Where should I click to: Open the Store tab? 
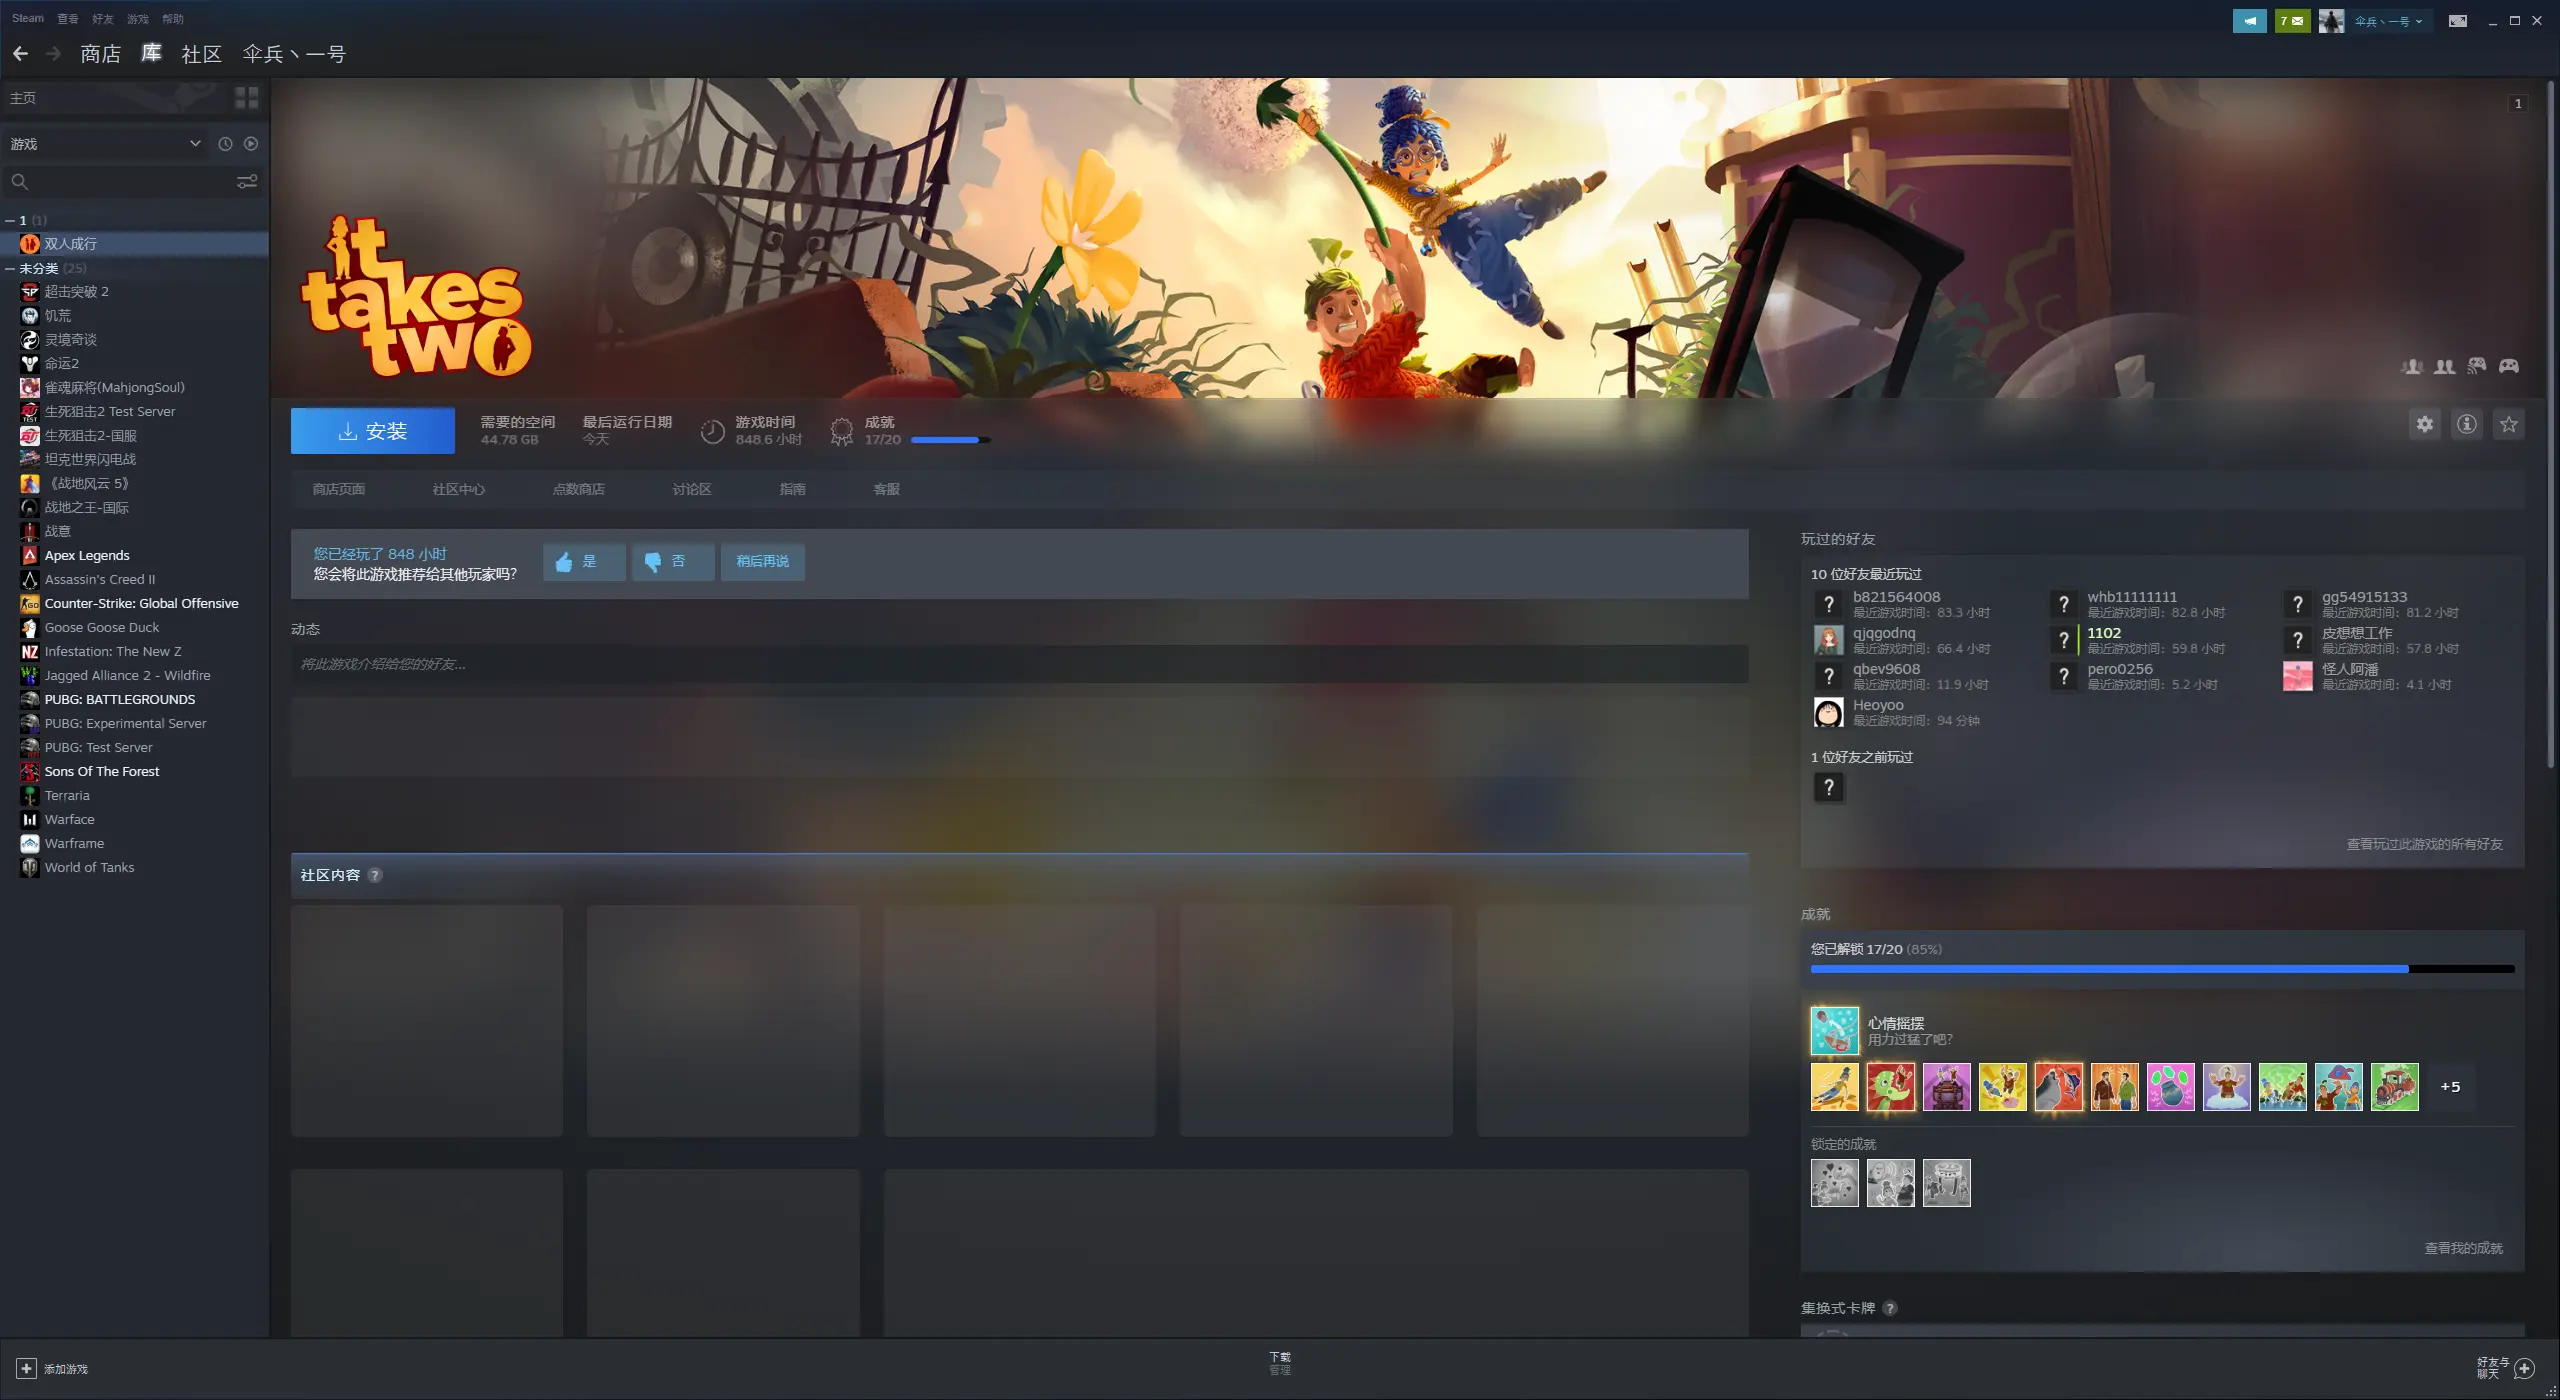[x=100, y=54]
